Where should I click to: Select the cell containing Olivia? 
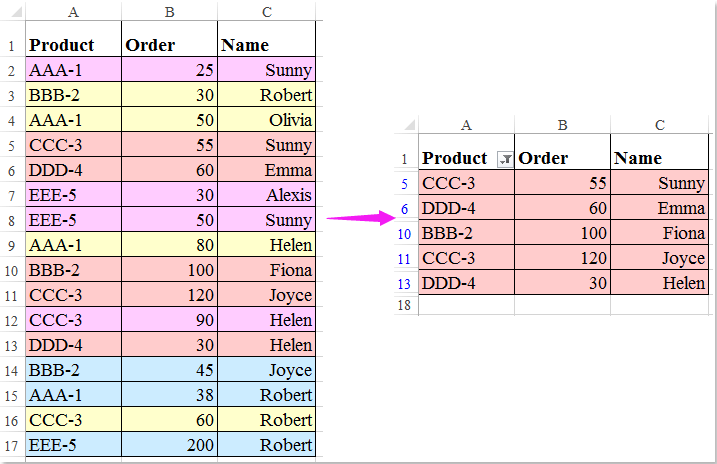coord(267,120)
